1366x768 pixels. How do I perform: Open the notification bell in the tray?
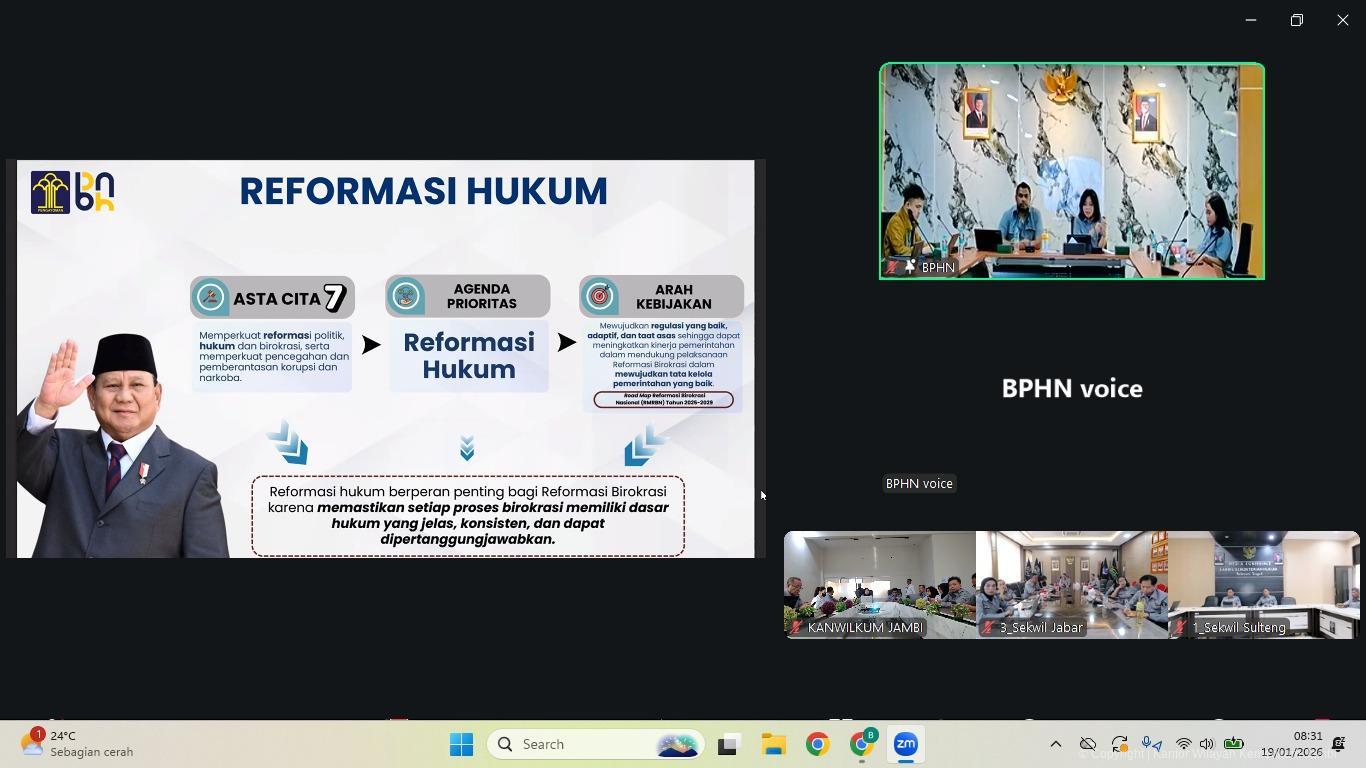1339,744
